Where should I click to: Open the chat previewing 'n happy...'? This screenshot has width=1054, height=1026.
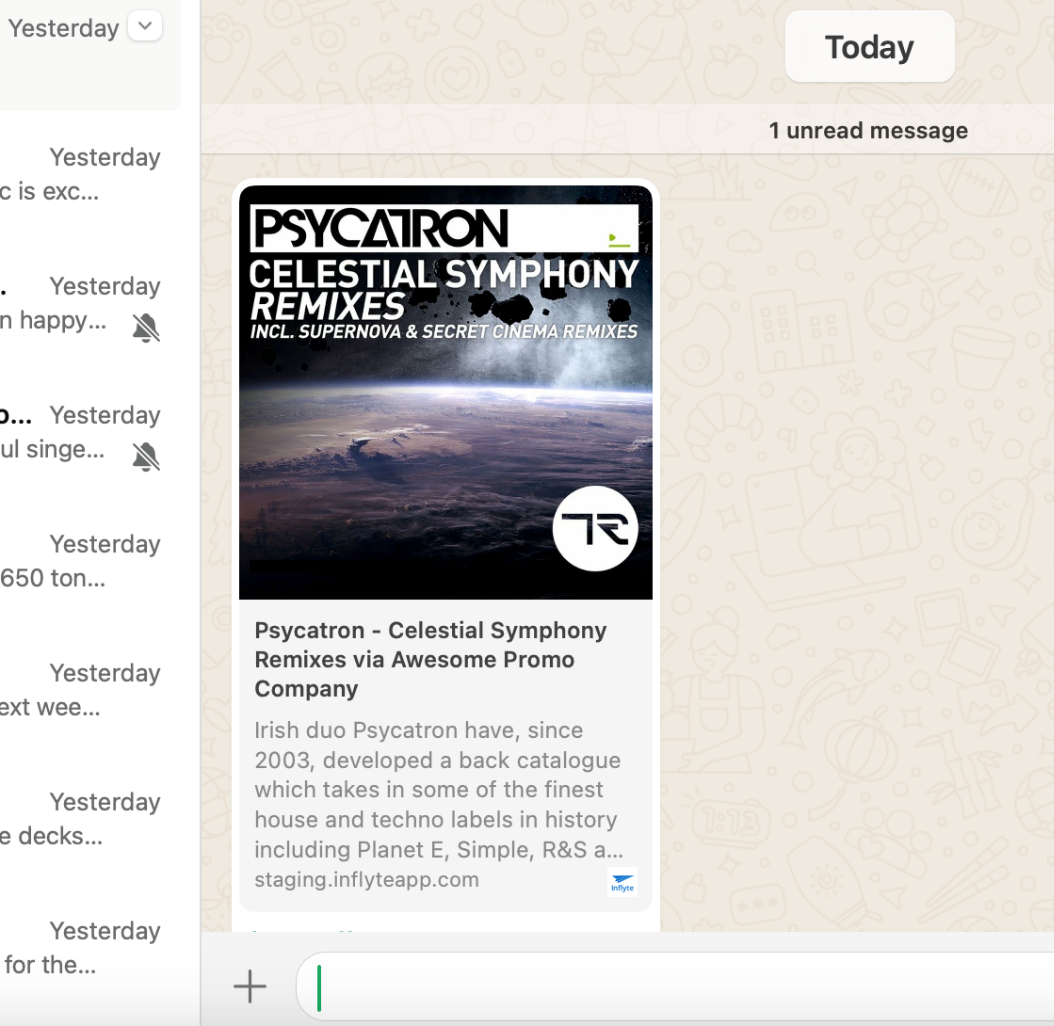[x=91, y=304]
